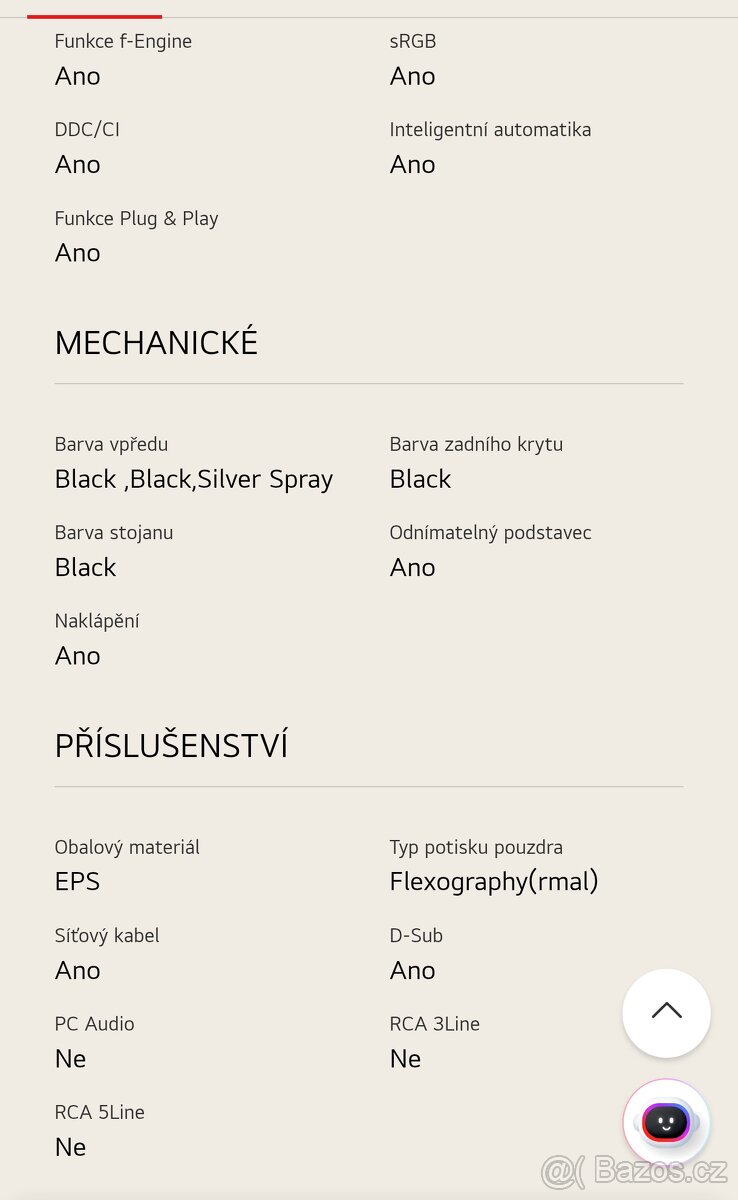
Task: Click the scroll-to-top arrow button
Action: tap(666, 1012)
